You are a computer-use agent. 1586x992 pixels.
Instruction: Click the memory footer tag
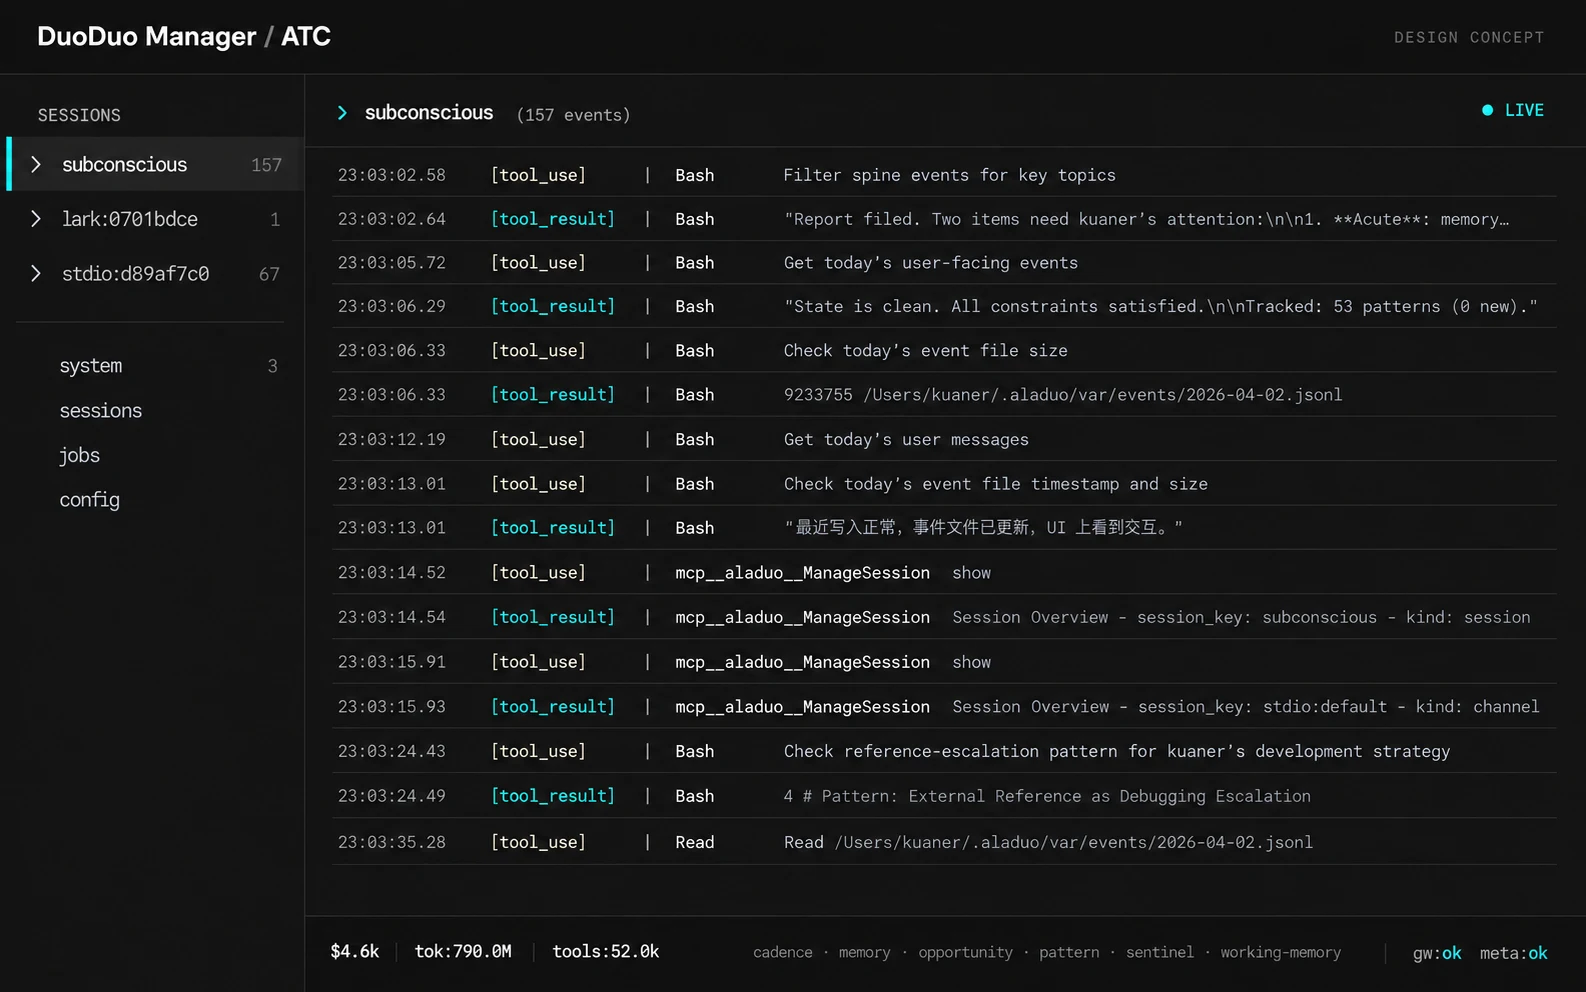[x=865, y=953]
